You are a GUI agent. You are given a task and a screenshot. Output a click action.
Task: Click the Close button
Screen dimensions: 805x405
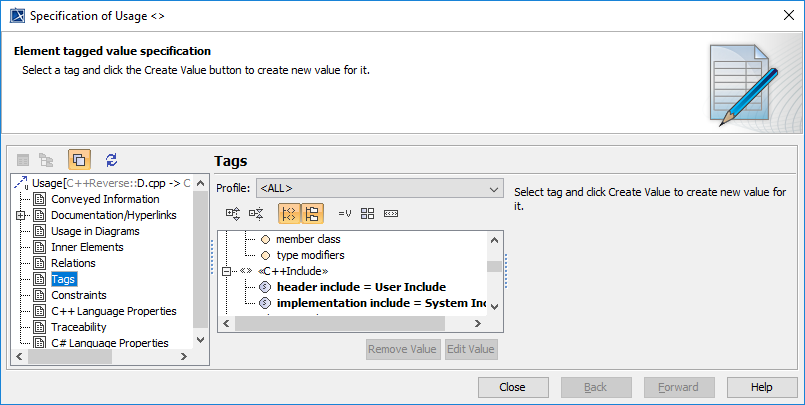(513, 387)
